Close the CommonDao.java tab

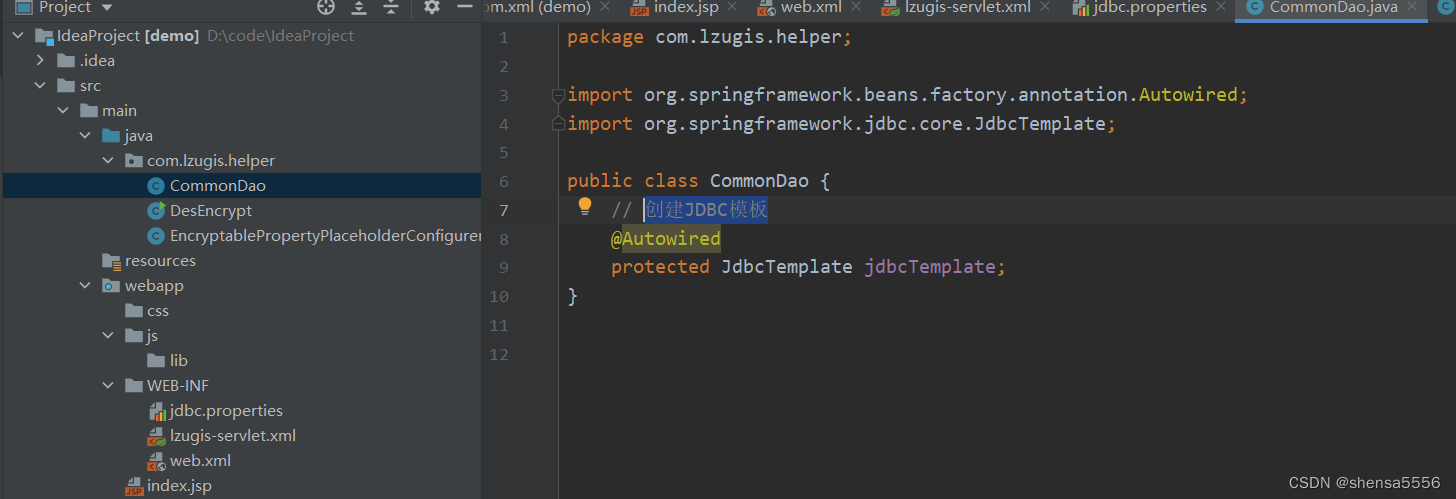[x=1413, y=7]
